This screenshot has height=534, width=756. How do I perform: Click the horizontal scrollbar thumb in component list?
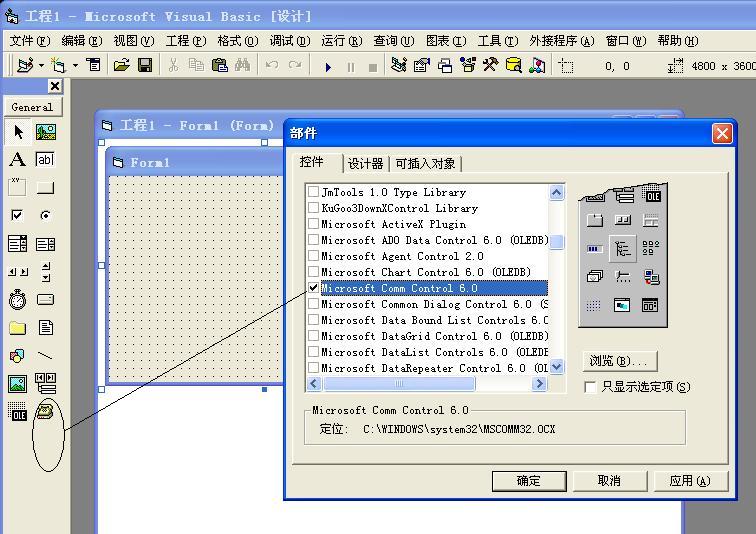(x=398, y=384)
